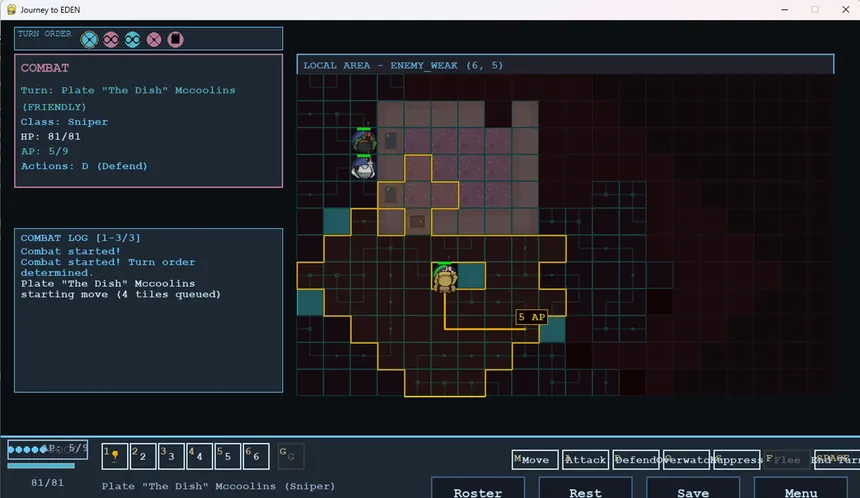Activate the Attack action

pos(585,460)
